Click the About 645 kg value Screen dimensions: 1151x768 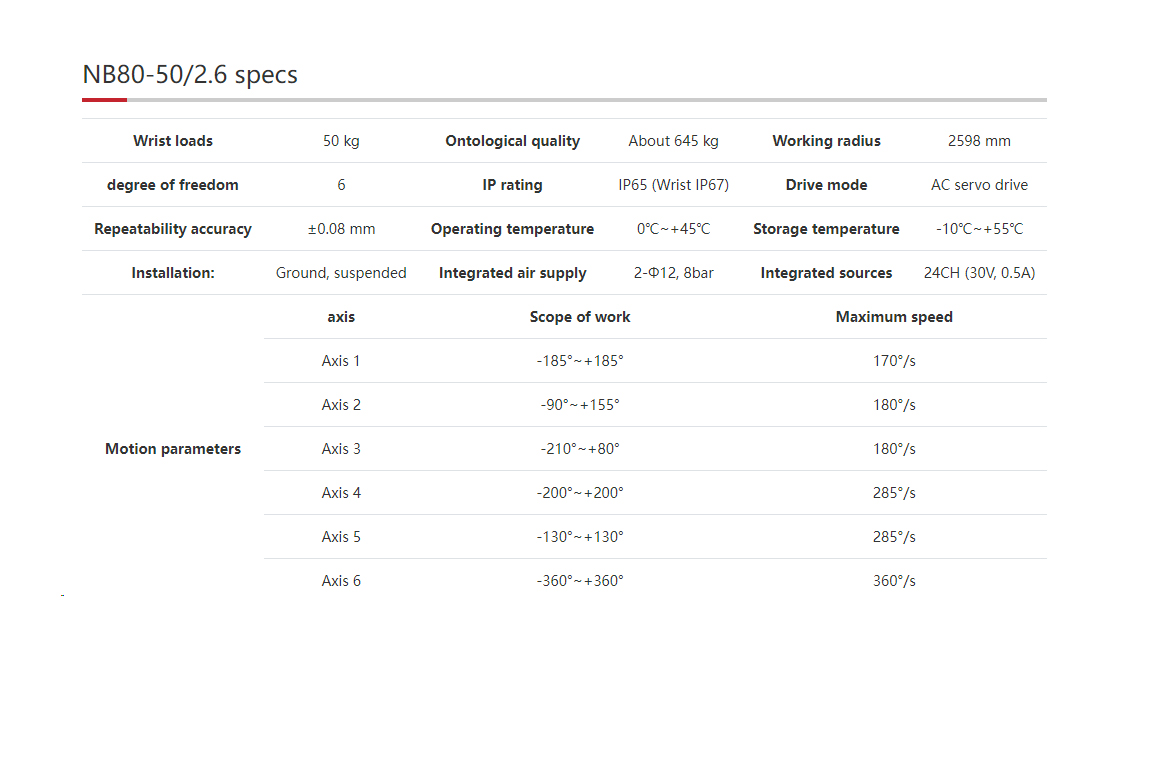point(673,141)
